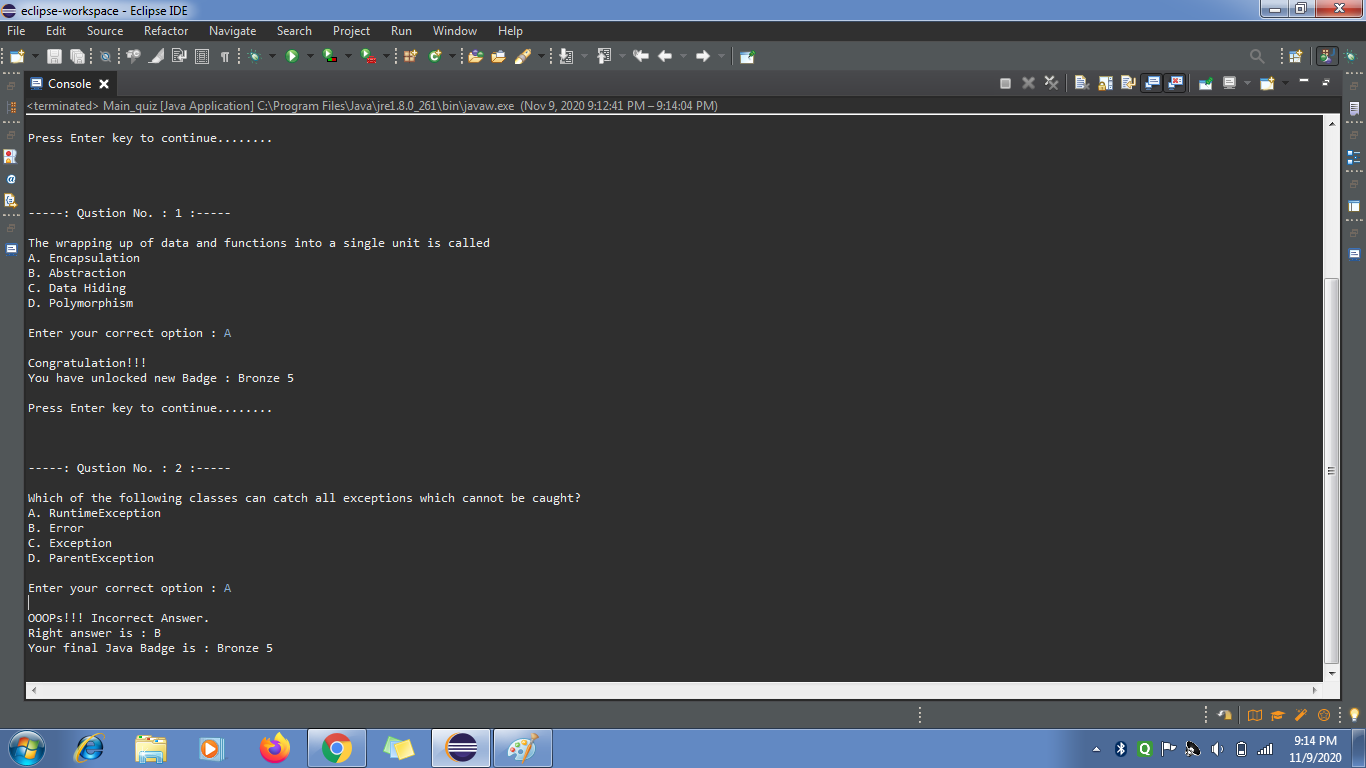Switch to the Java perspective icon
This screenshot has height=768, width=1366.
pyautogui.click(x=1326, y=57)
